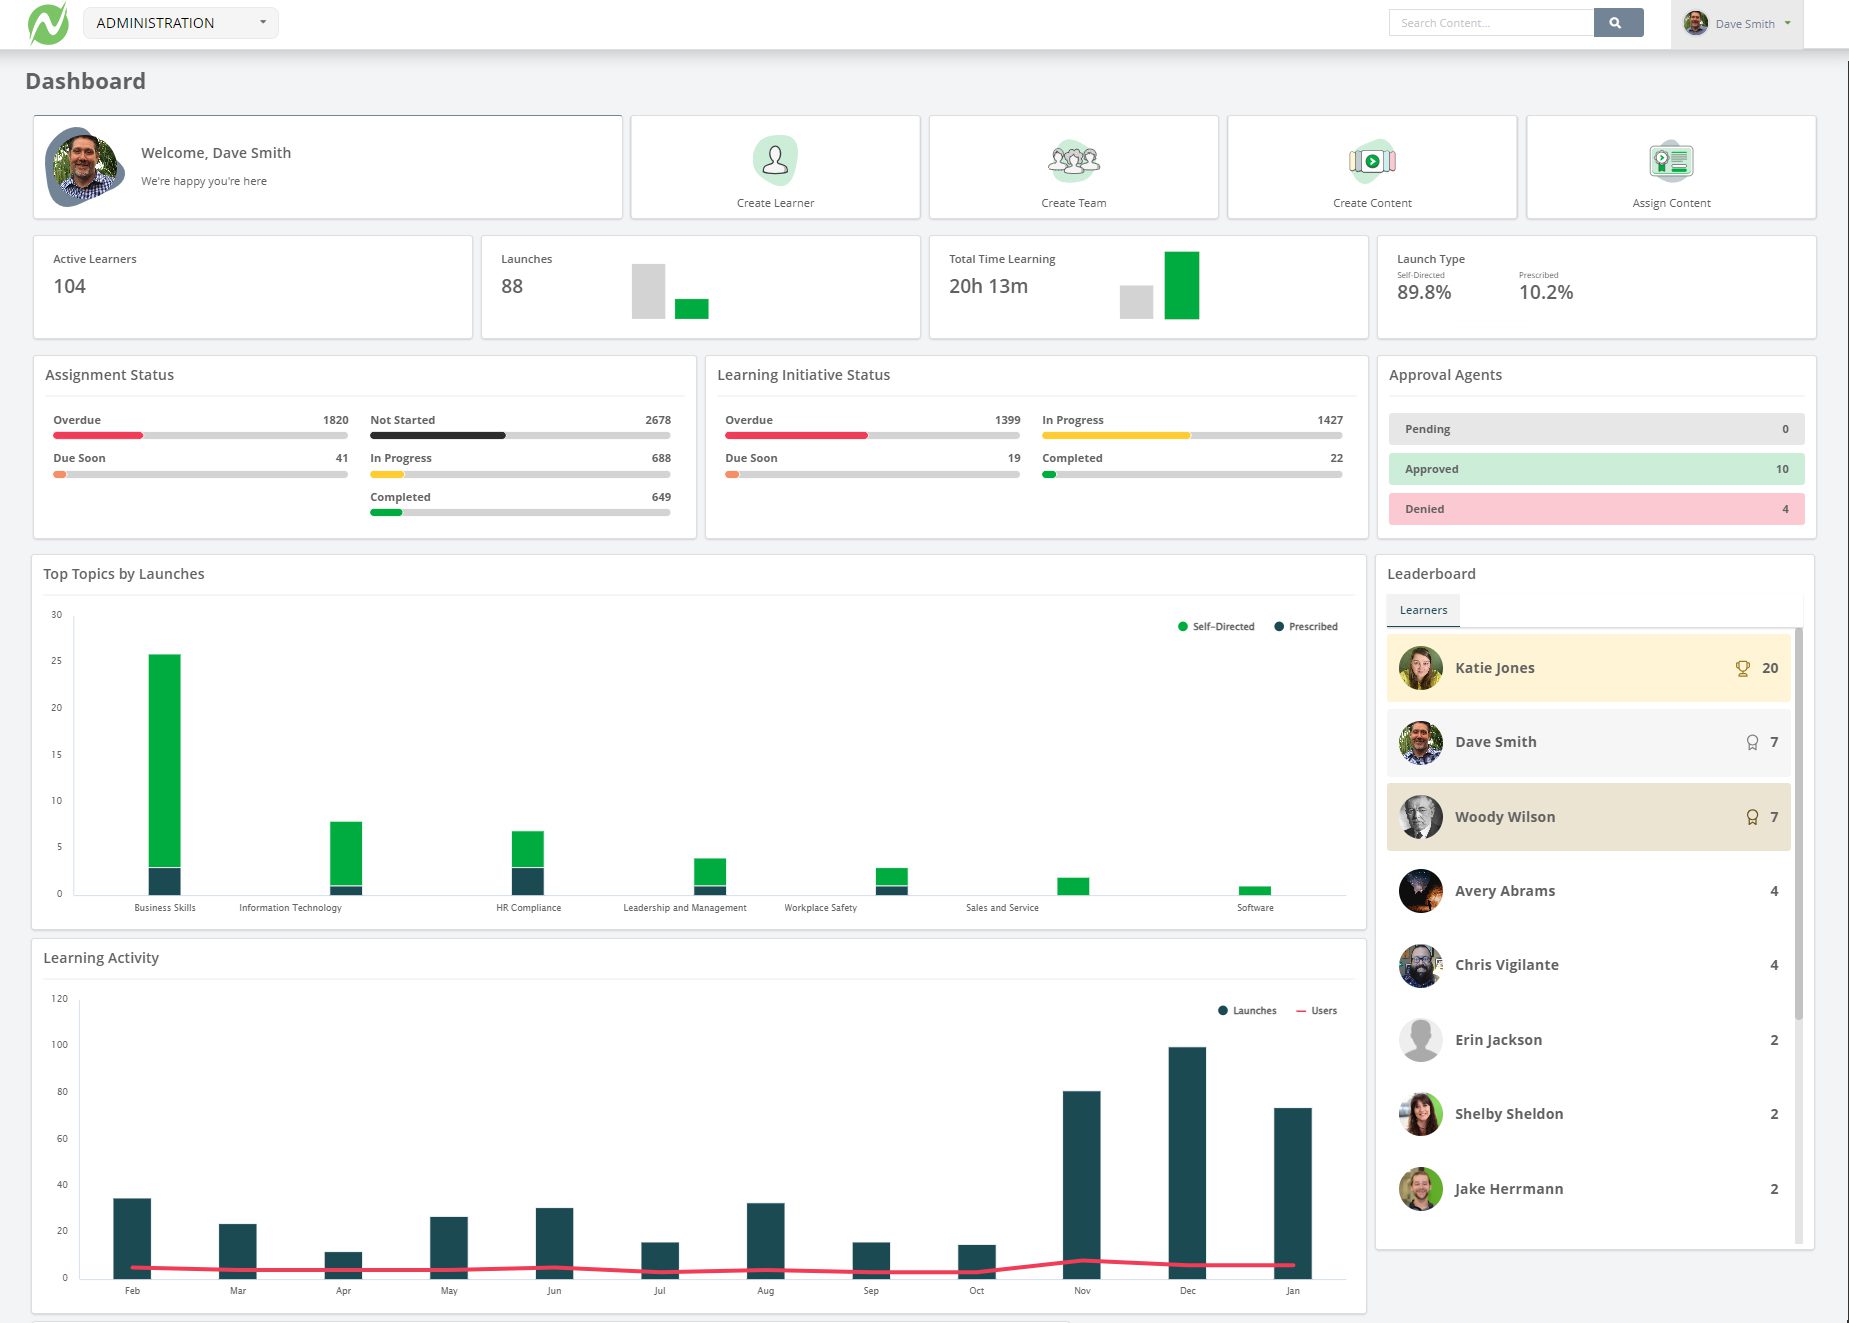Image resolution: width=1849 pixels, height=1323 pixels.
Task: Select the Learners tab in Leaderboard
Action: (x=1423, y=610)
